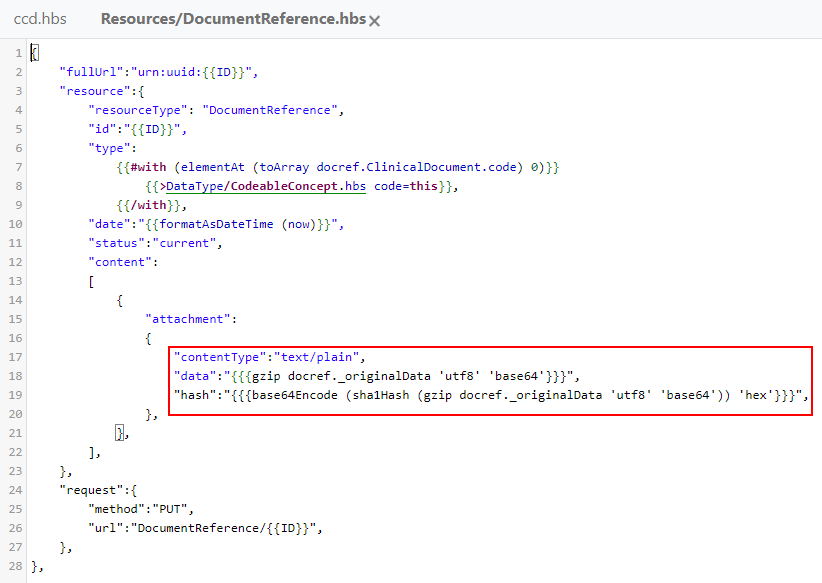Viewport: 822px width, 583px height.
Task: Click the highlighted brace on line 1
Action: click(34, 51)
